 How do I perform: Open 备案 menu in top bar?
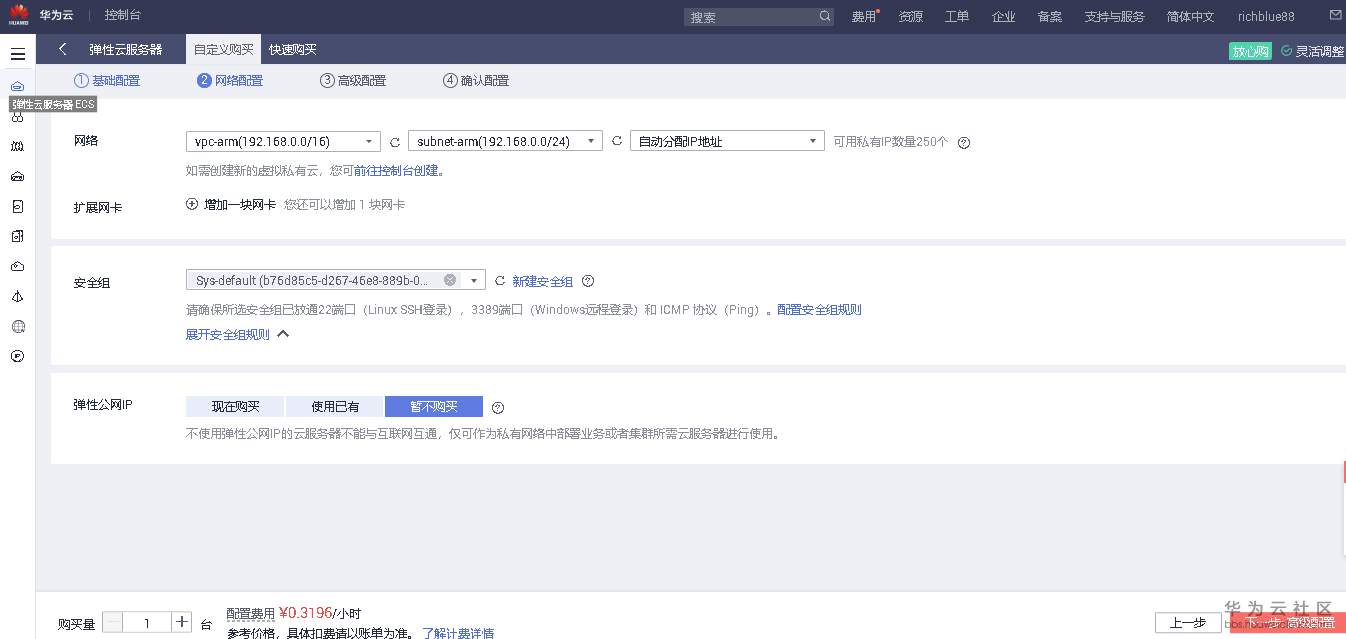[x=1050, y=17]
